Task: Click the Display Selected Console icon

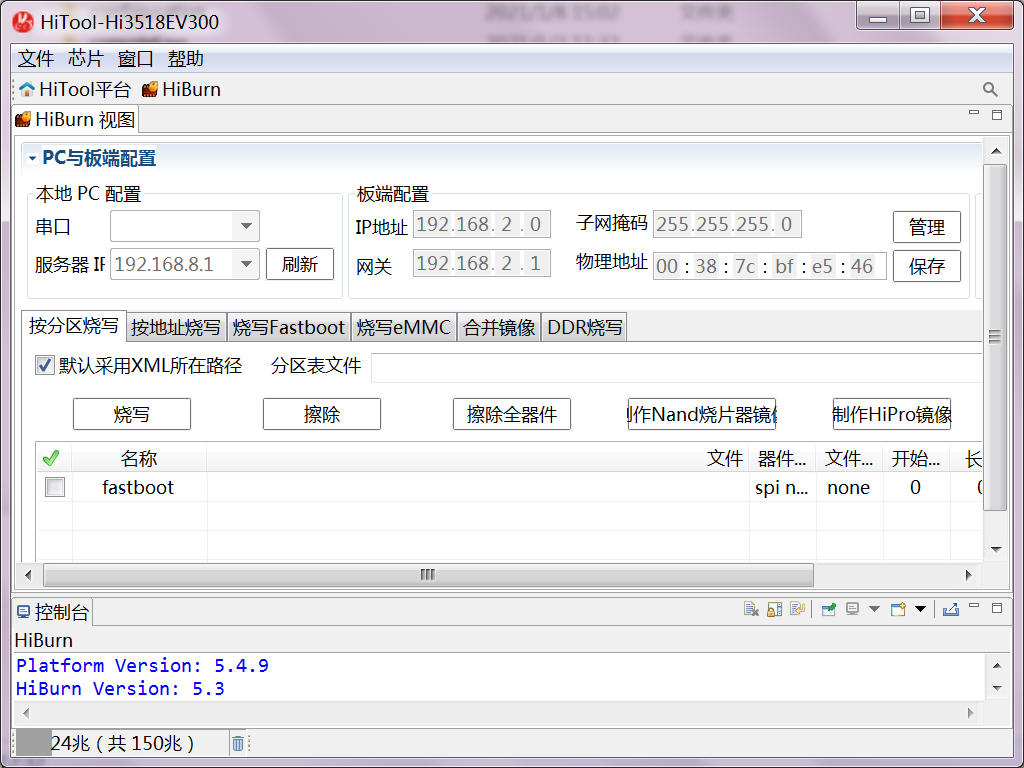Action: (x=852, y=609)
